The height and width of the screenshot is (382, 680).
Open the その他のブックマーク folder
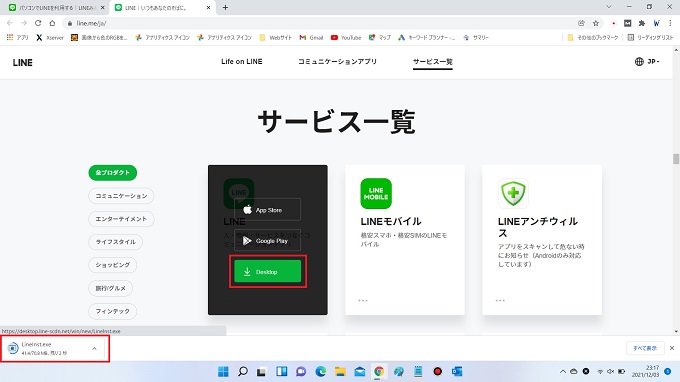coord(593,38)
